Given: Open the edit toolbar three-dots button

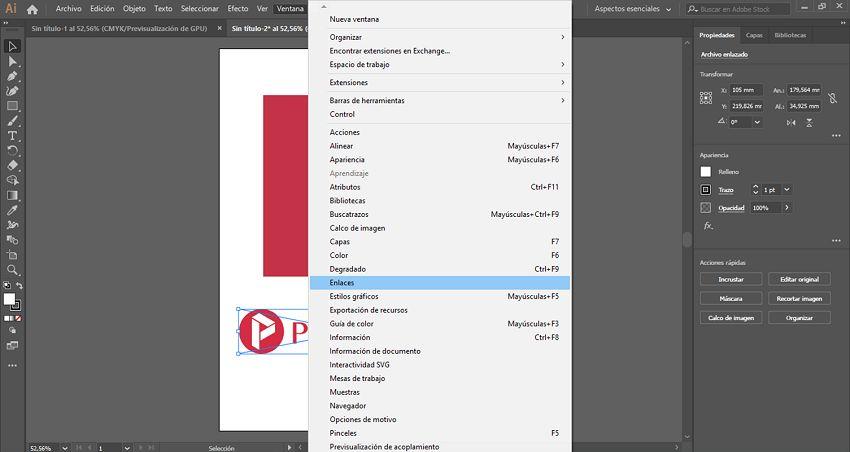Looking at the screenshot, I should point(12,366).
